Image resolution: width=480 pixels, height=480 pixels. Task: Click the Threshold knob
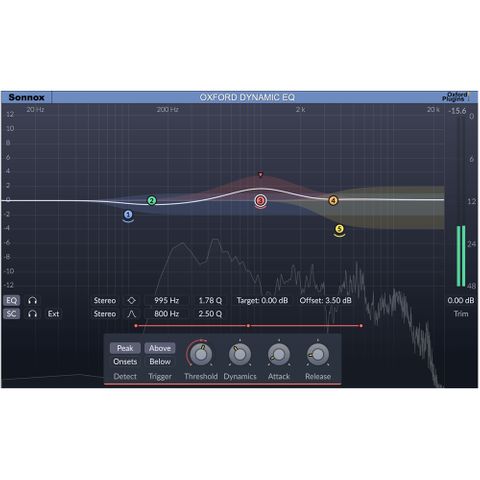coord(201,354)
